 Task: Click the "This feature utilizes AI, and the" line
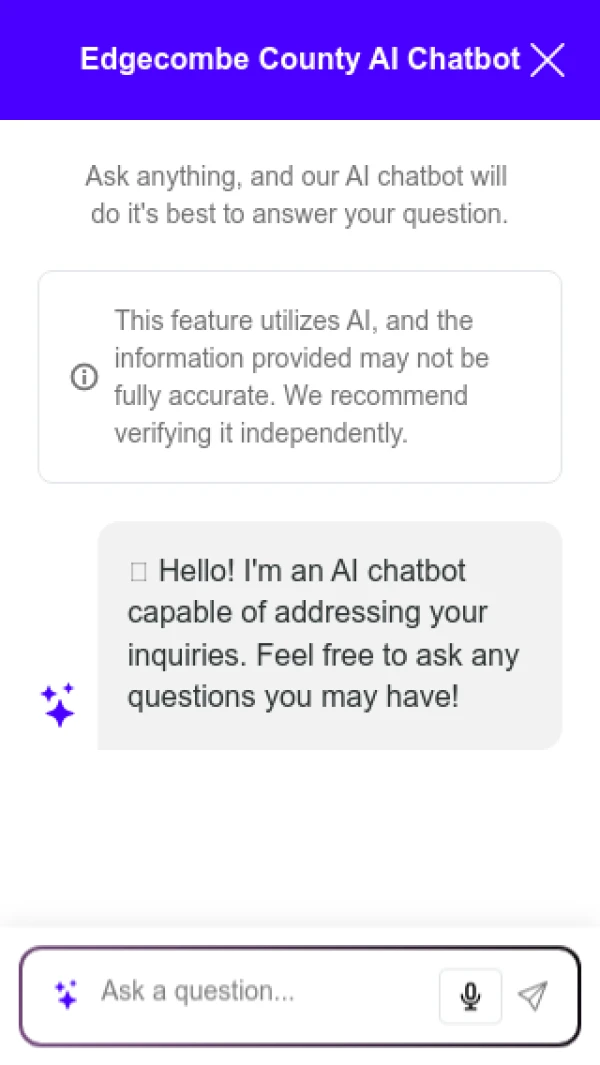point(293,321)
